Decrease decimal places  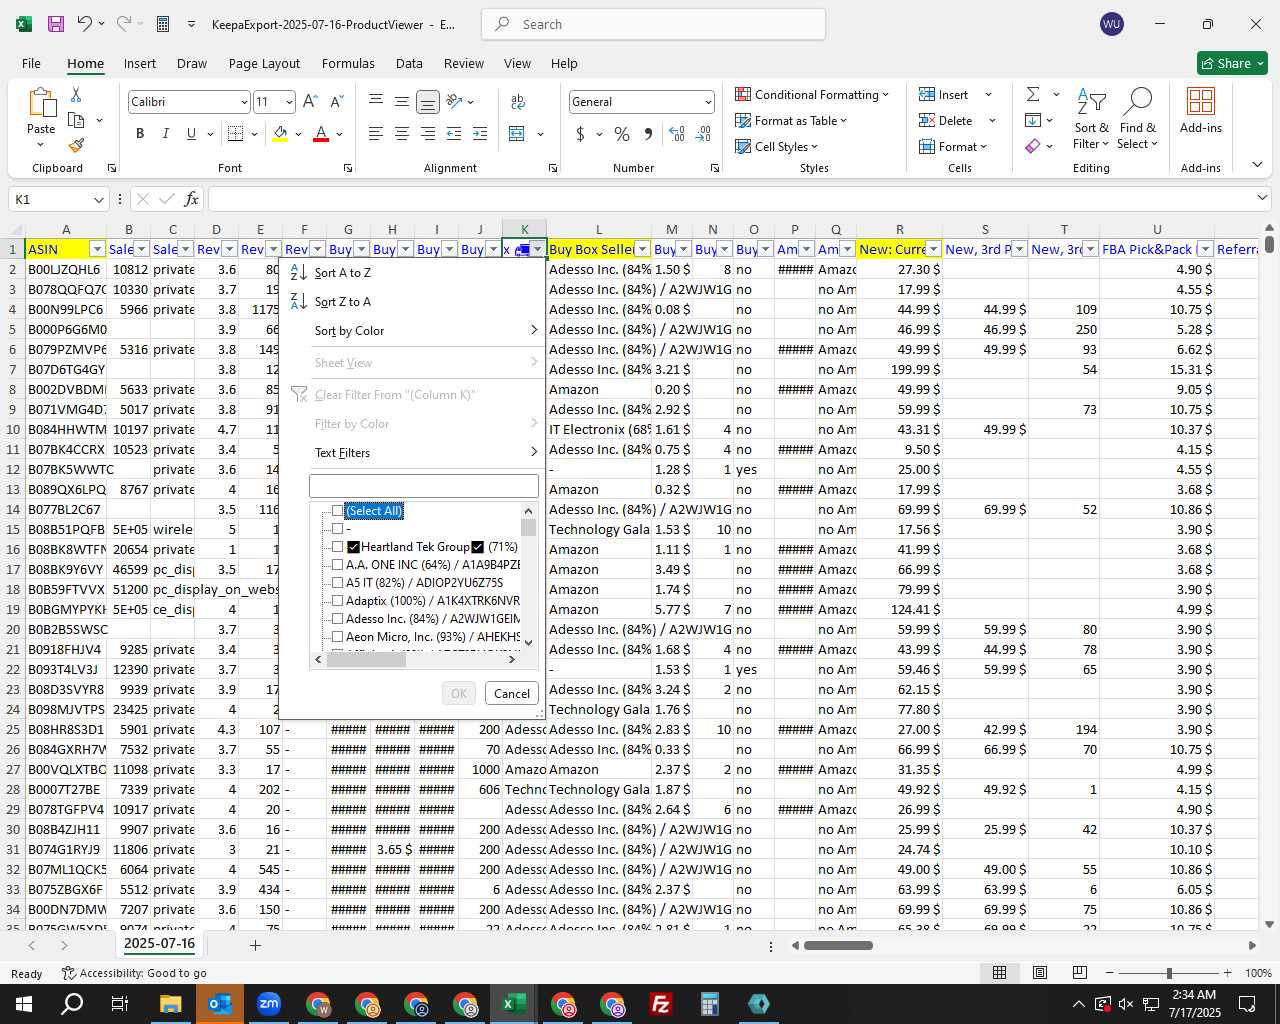click(703, 133)
